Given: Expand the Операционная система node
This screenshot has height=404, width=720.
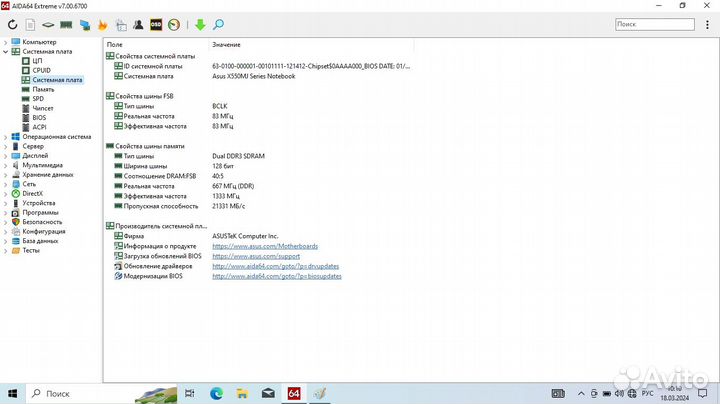Looking at the screenshot, I should [x=6, y=137].
